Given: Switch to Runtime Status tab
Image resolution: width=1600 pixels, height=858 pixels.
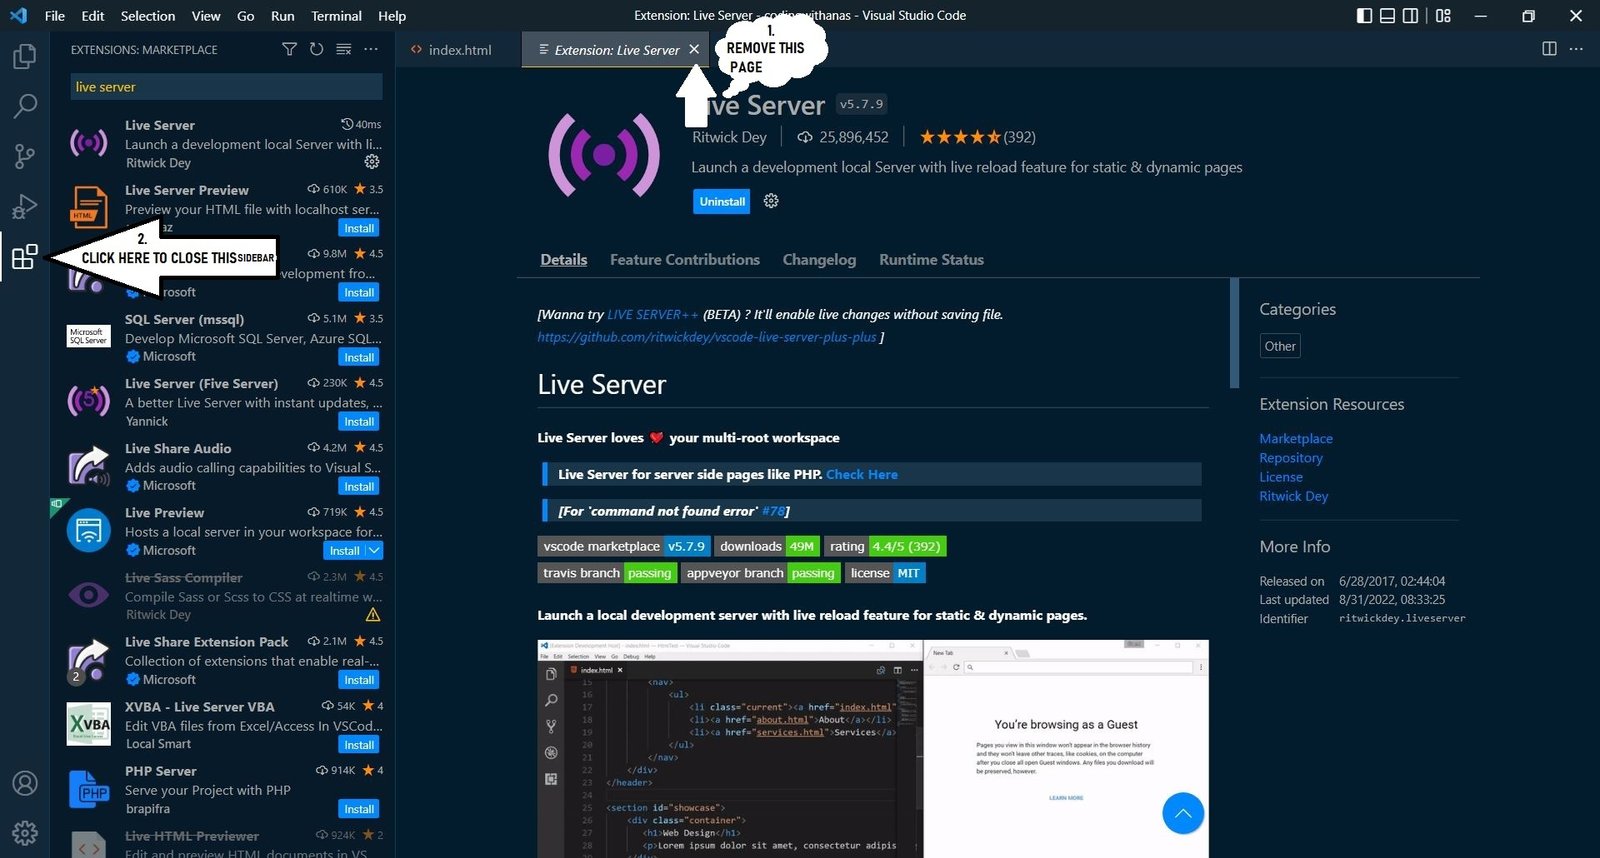Looking at the screenshot, I should pyautogui.click(x=931, y=259).
